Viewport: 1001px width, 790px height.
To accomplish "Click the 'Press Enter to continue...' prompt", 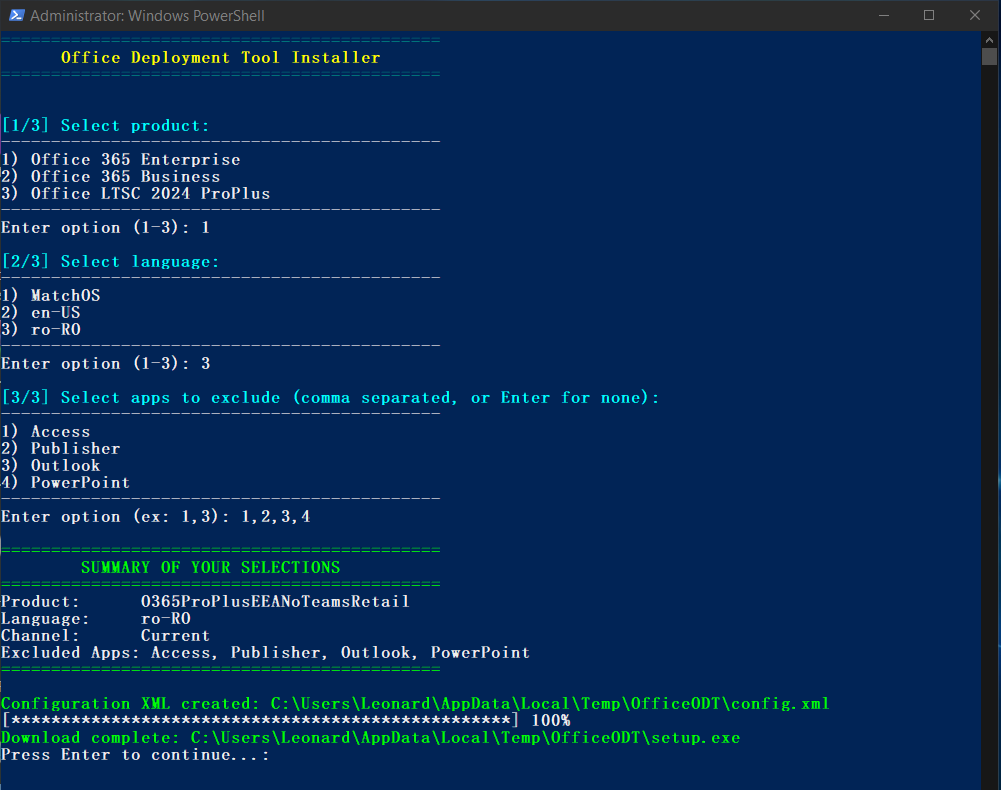I will [135, 755].
